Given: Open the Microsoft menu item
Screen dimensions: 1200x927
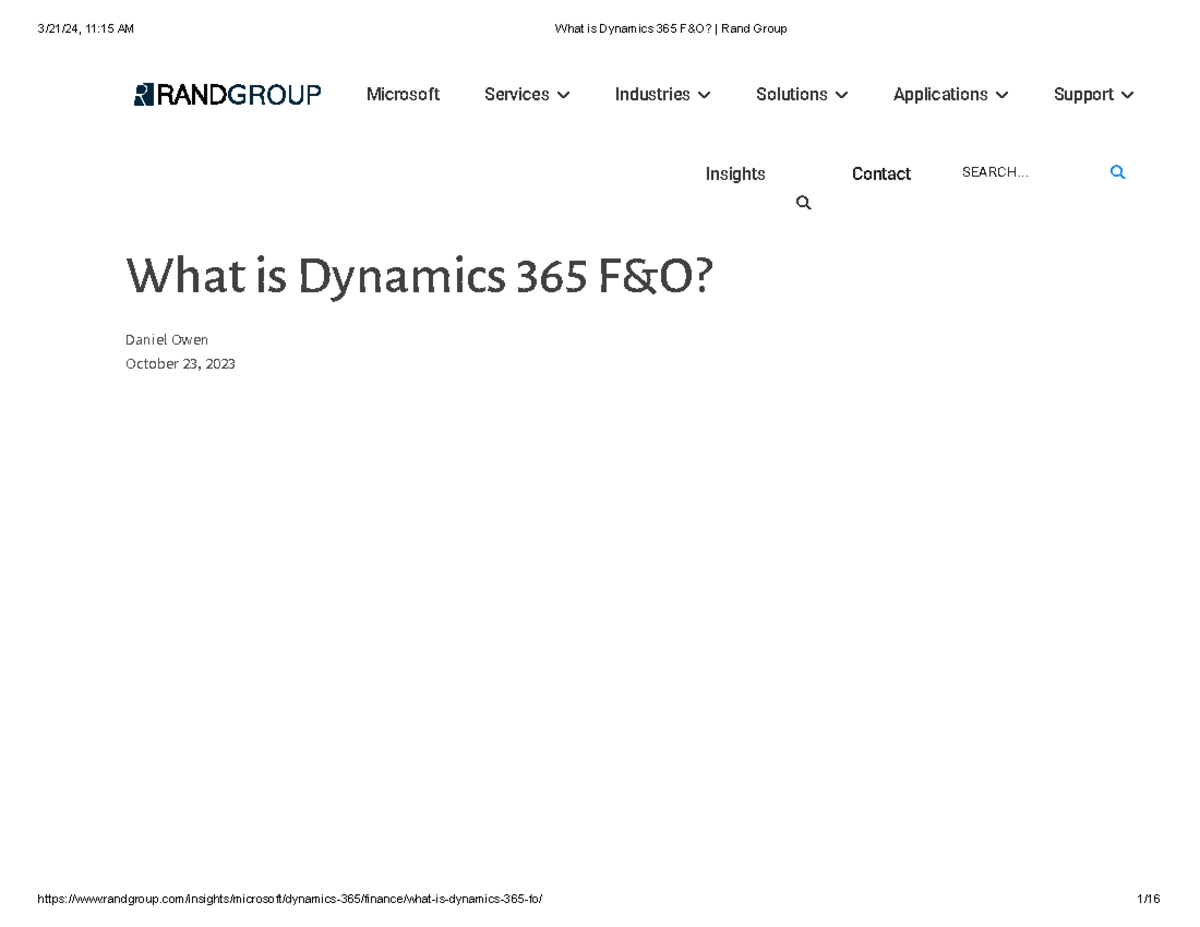Looking at the screenshot, I should [x=403, y=94].
